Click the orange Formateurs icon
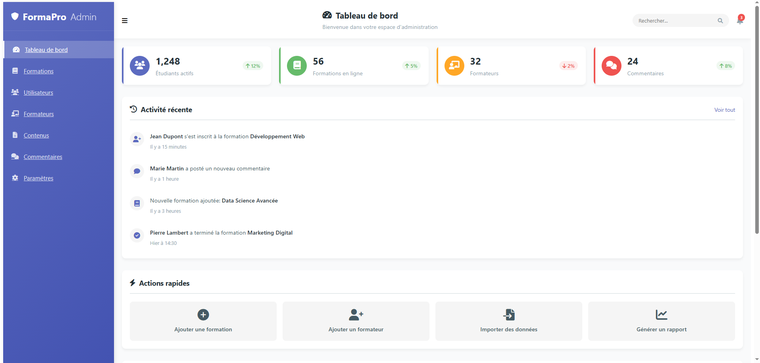Image resolution: width=760 pixels, height=363 pixels. [x=454, y=66]
